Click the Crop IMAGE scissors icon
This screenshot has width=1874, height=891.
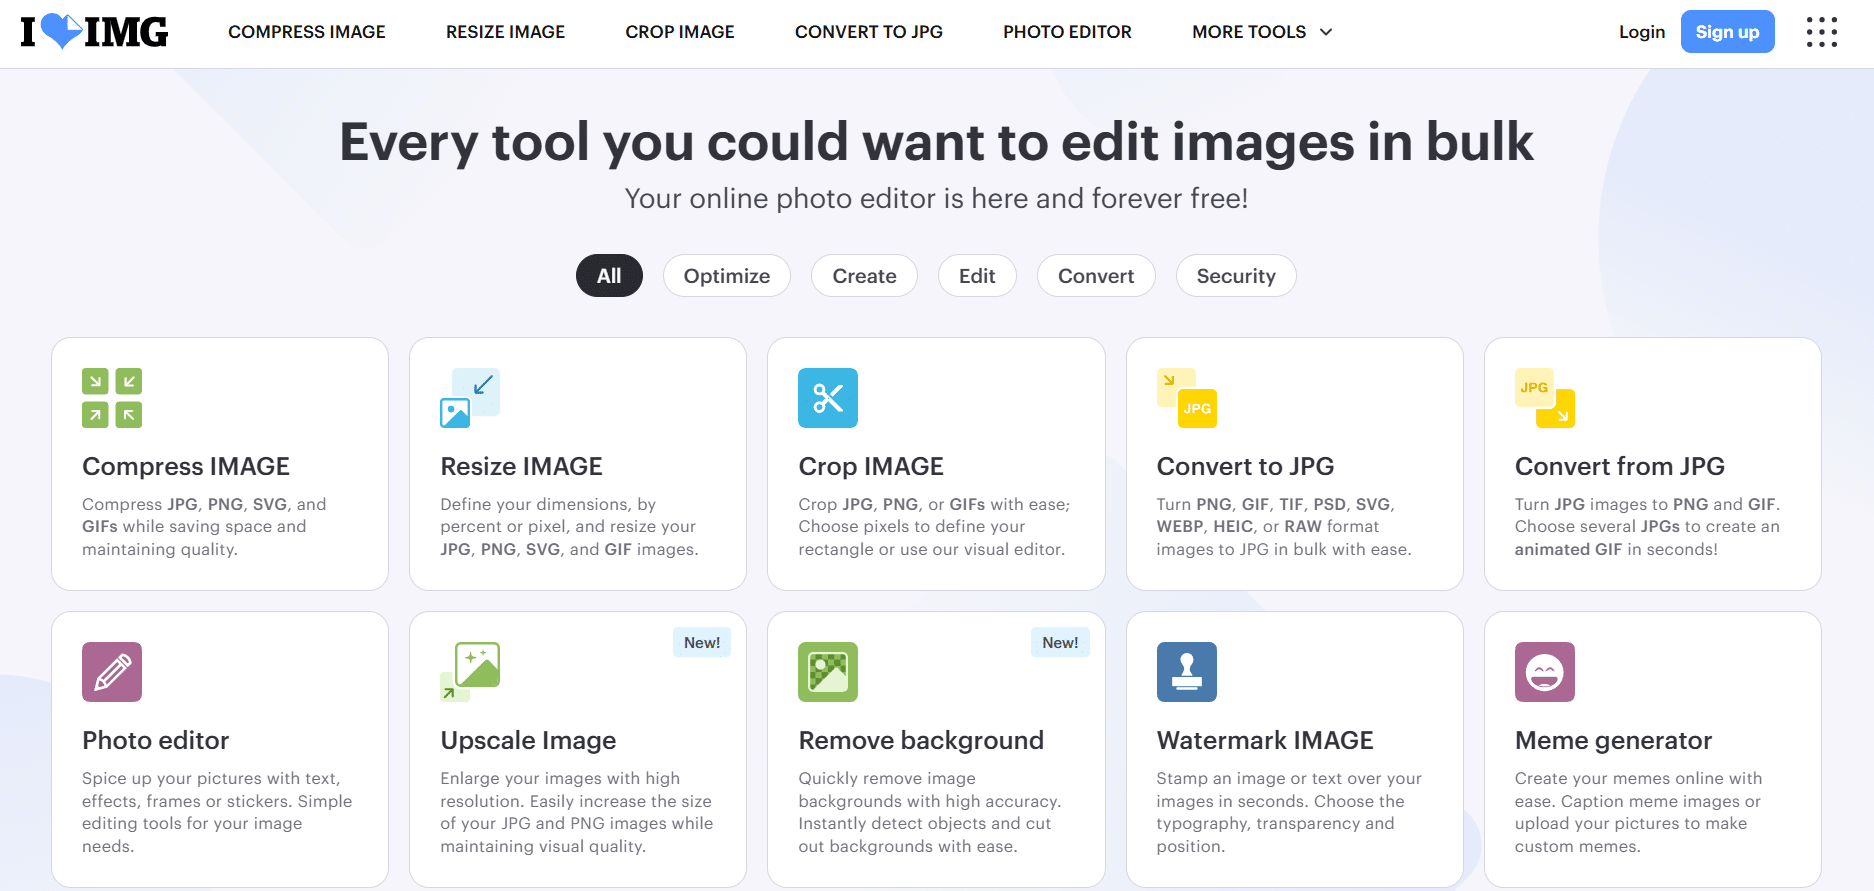(828, 398)
